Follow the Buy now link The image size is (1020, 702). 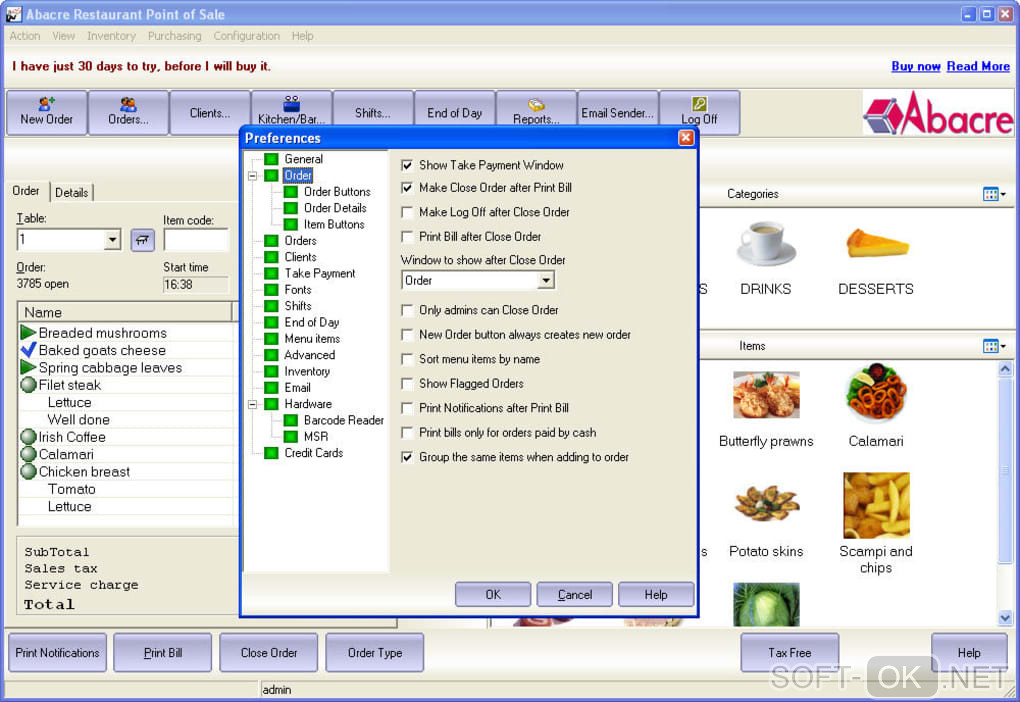click(x=916, y=66)
